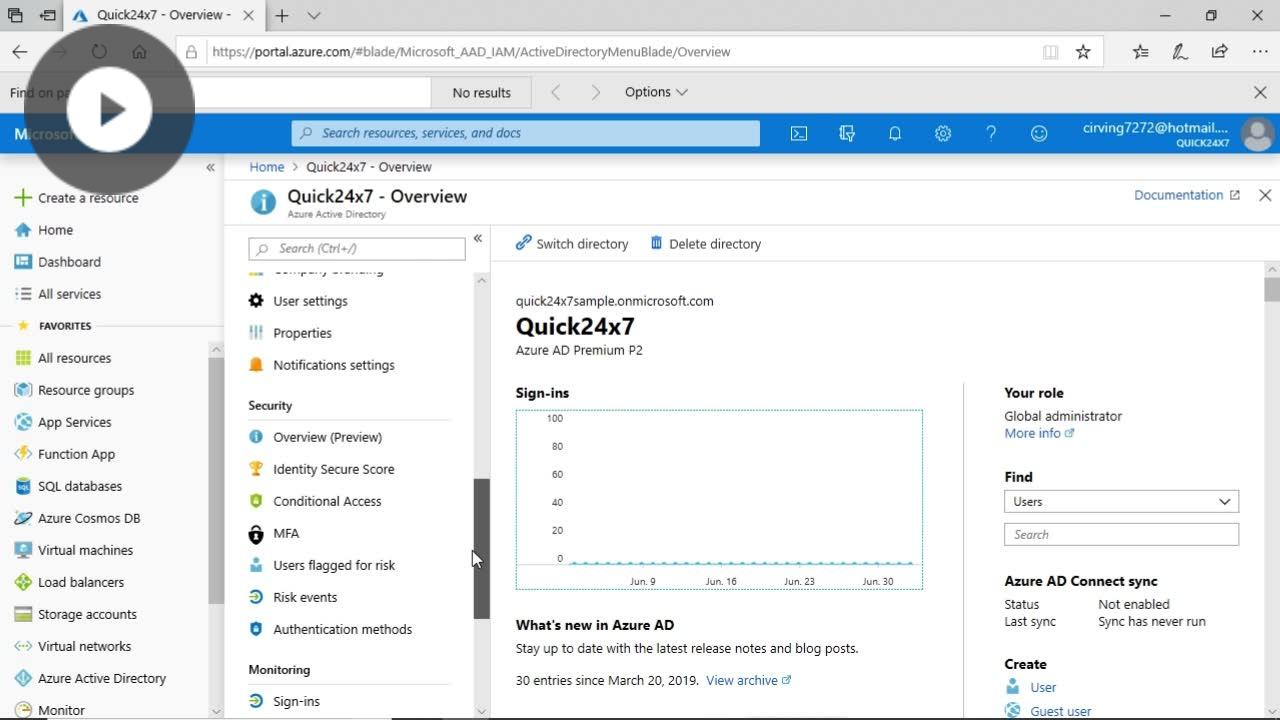Open Function App
The width and height of the screenshot is (1280, 720).
[65, 454]
